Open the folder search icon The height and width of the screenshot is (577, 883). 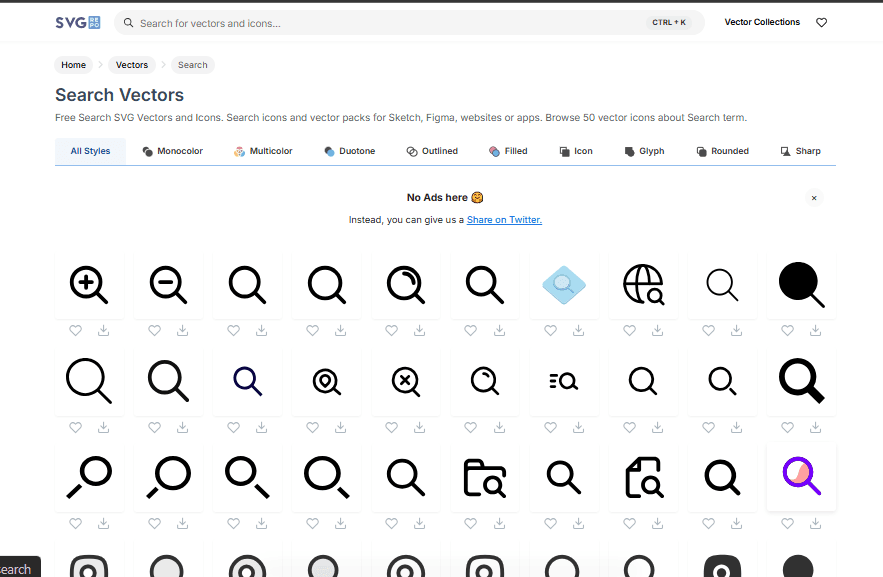[x=485, y=478]
